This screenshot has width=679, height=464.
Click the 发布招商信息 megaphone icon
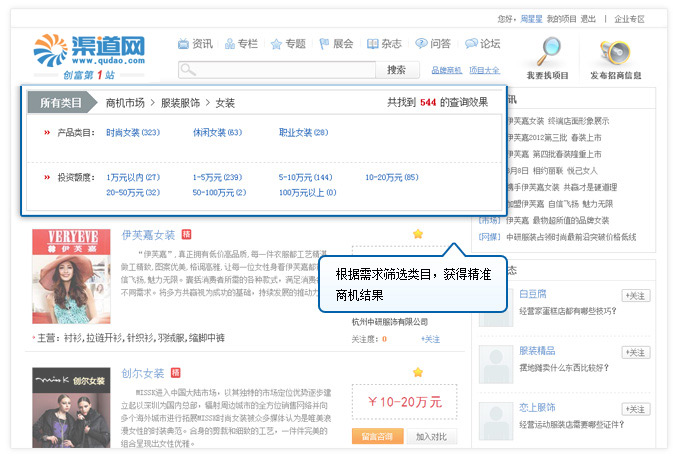615,52
